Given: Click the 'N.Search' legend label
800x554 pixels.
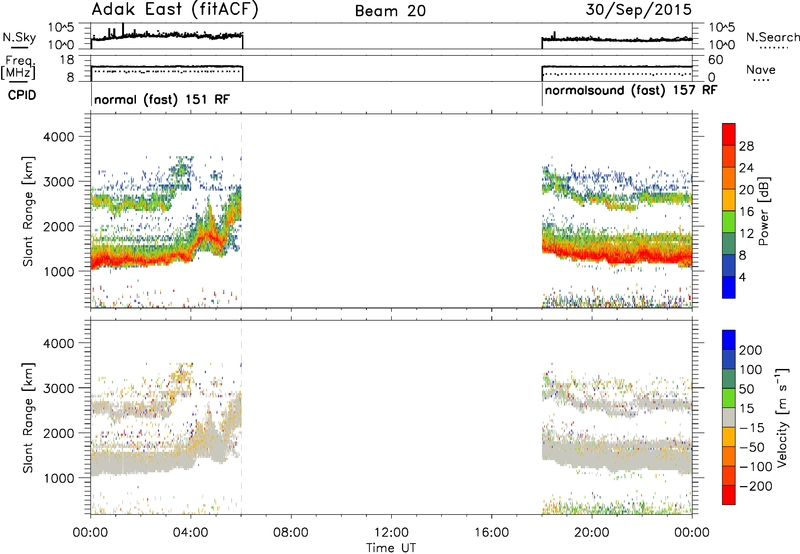Looking at the screenshot, I should pyautogui.click(x=772, y=37).
